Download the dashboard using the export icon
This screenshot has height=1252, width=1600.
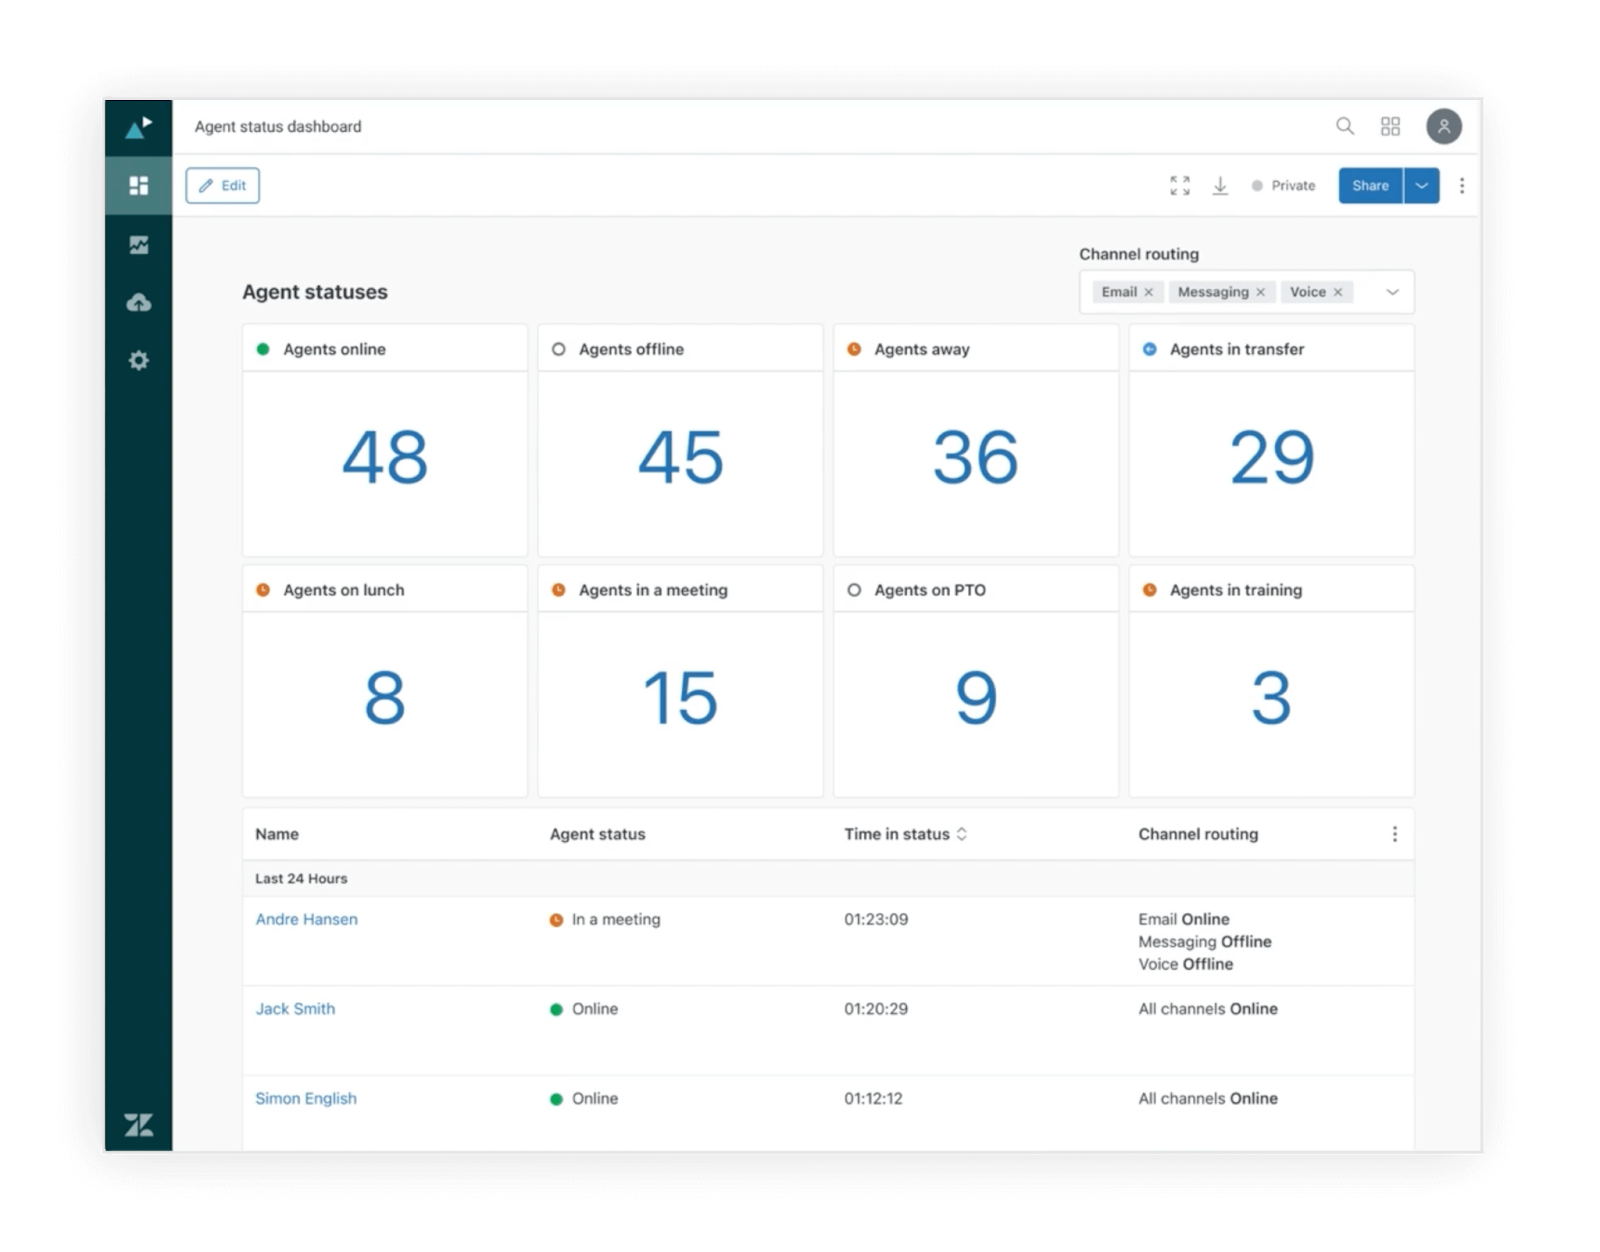tap(1220, 185)
